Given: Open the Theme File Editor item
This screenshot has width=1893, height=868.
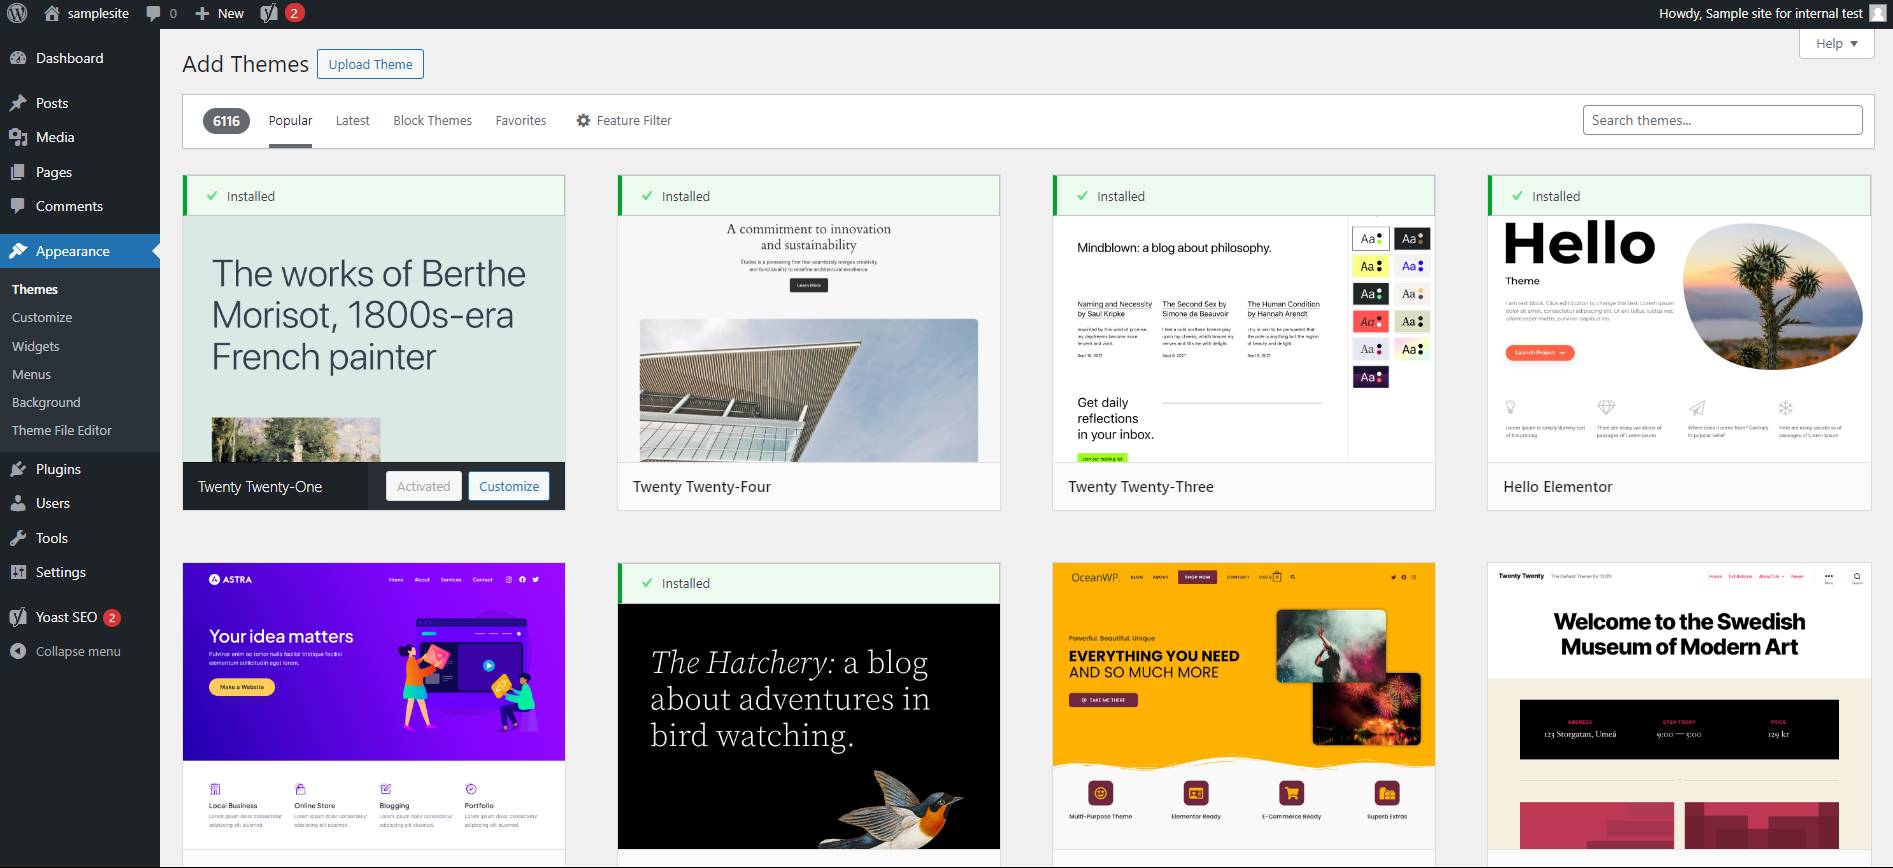Looking at the screenshot, I should coord(62,430).
